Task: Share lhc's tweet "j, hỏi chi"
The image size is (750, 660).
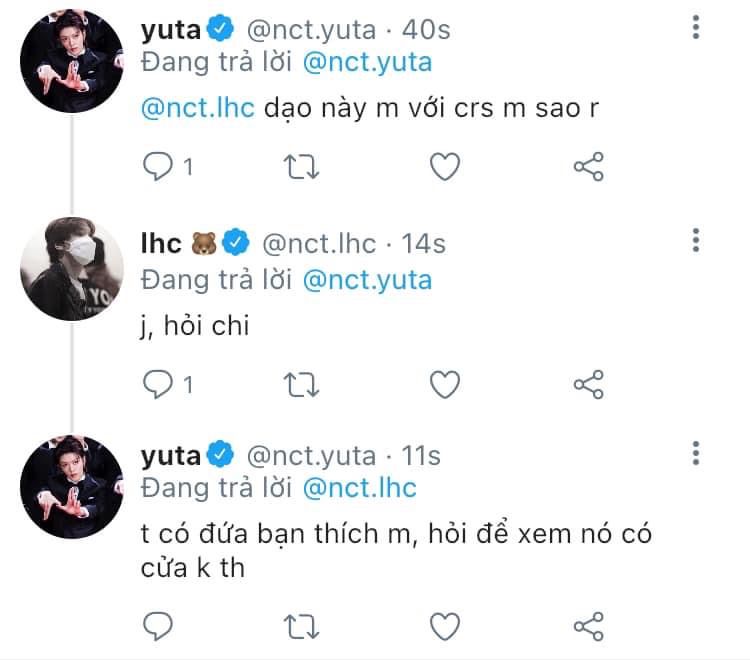Action: [x=589, y=383]
